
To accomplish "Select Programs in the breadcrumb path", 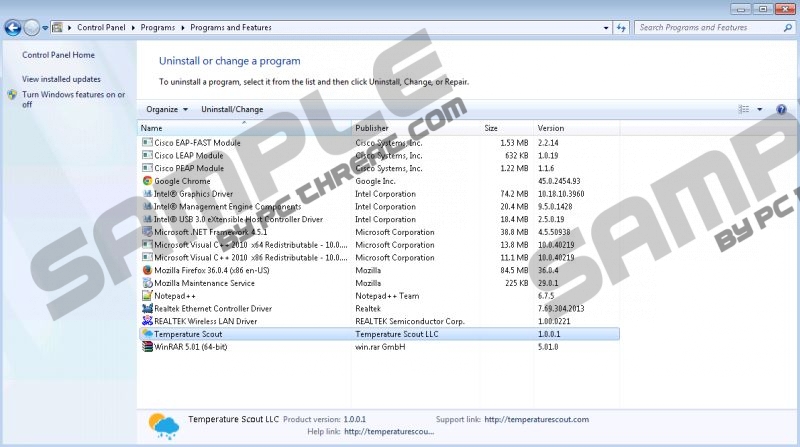I will pos(162,28).
